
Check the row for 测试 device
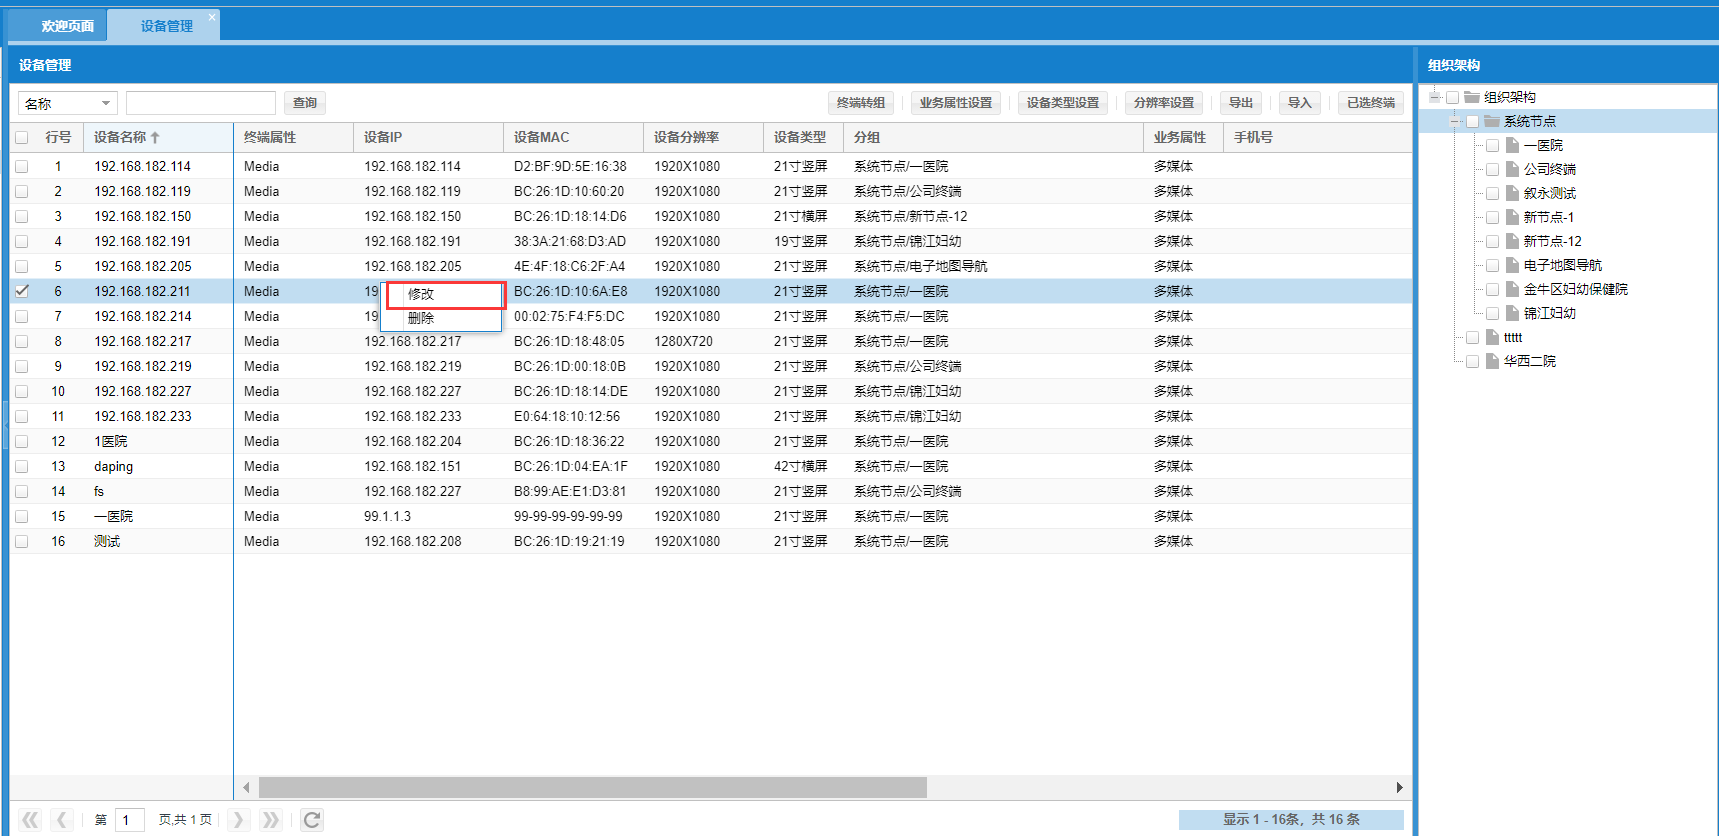pos(21,542)
